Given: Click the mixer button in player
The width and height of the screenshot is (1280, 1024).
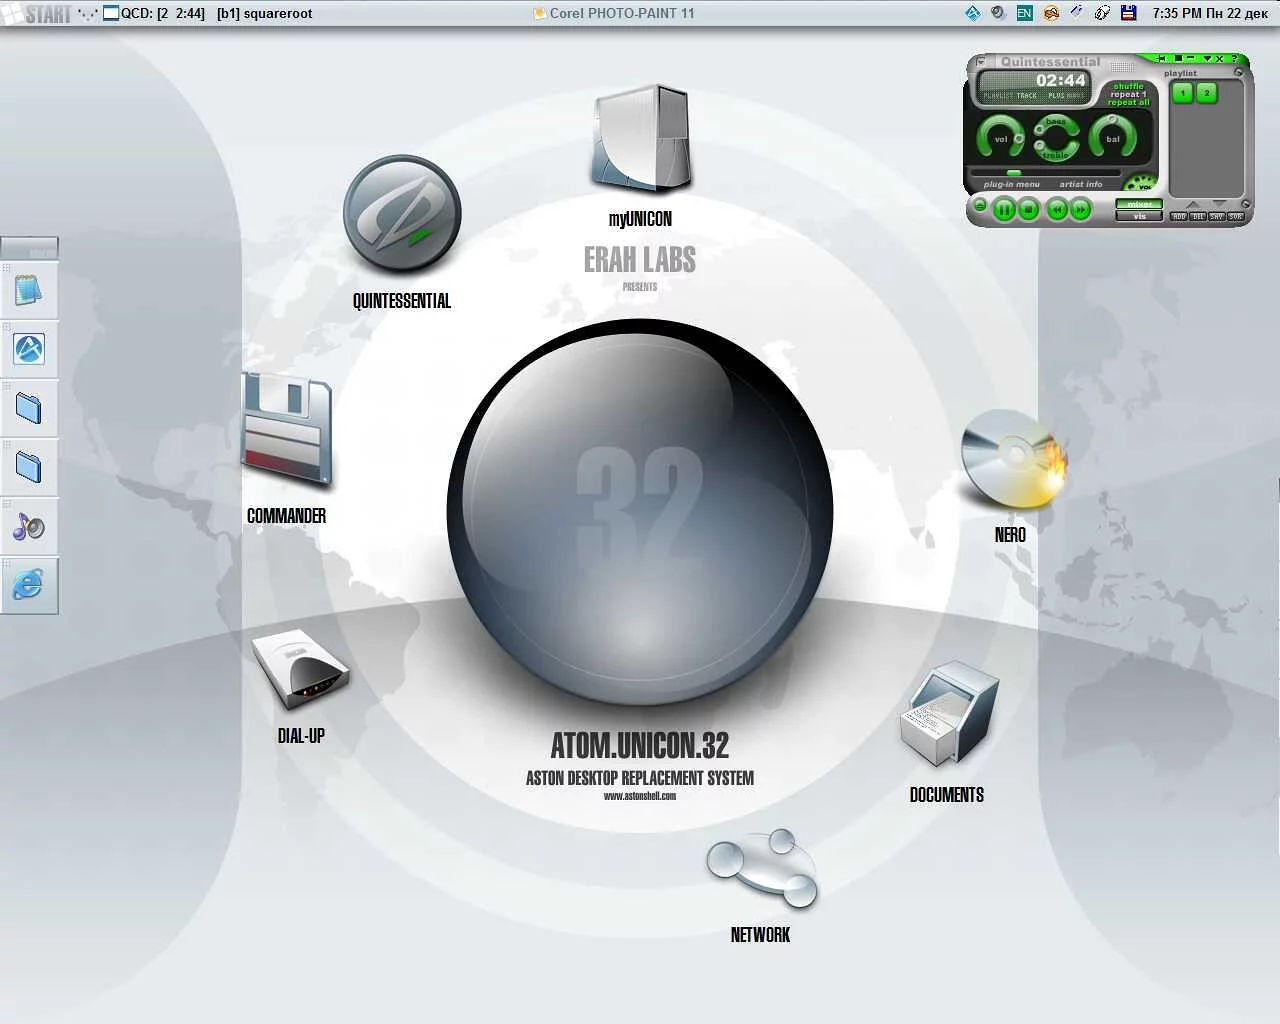Looking at the screenshot, I should click(1139, 204).
